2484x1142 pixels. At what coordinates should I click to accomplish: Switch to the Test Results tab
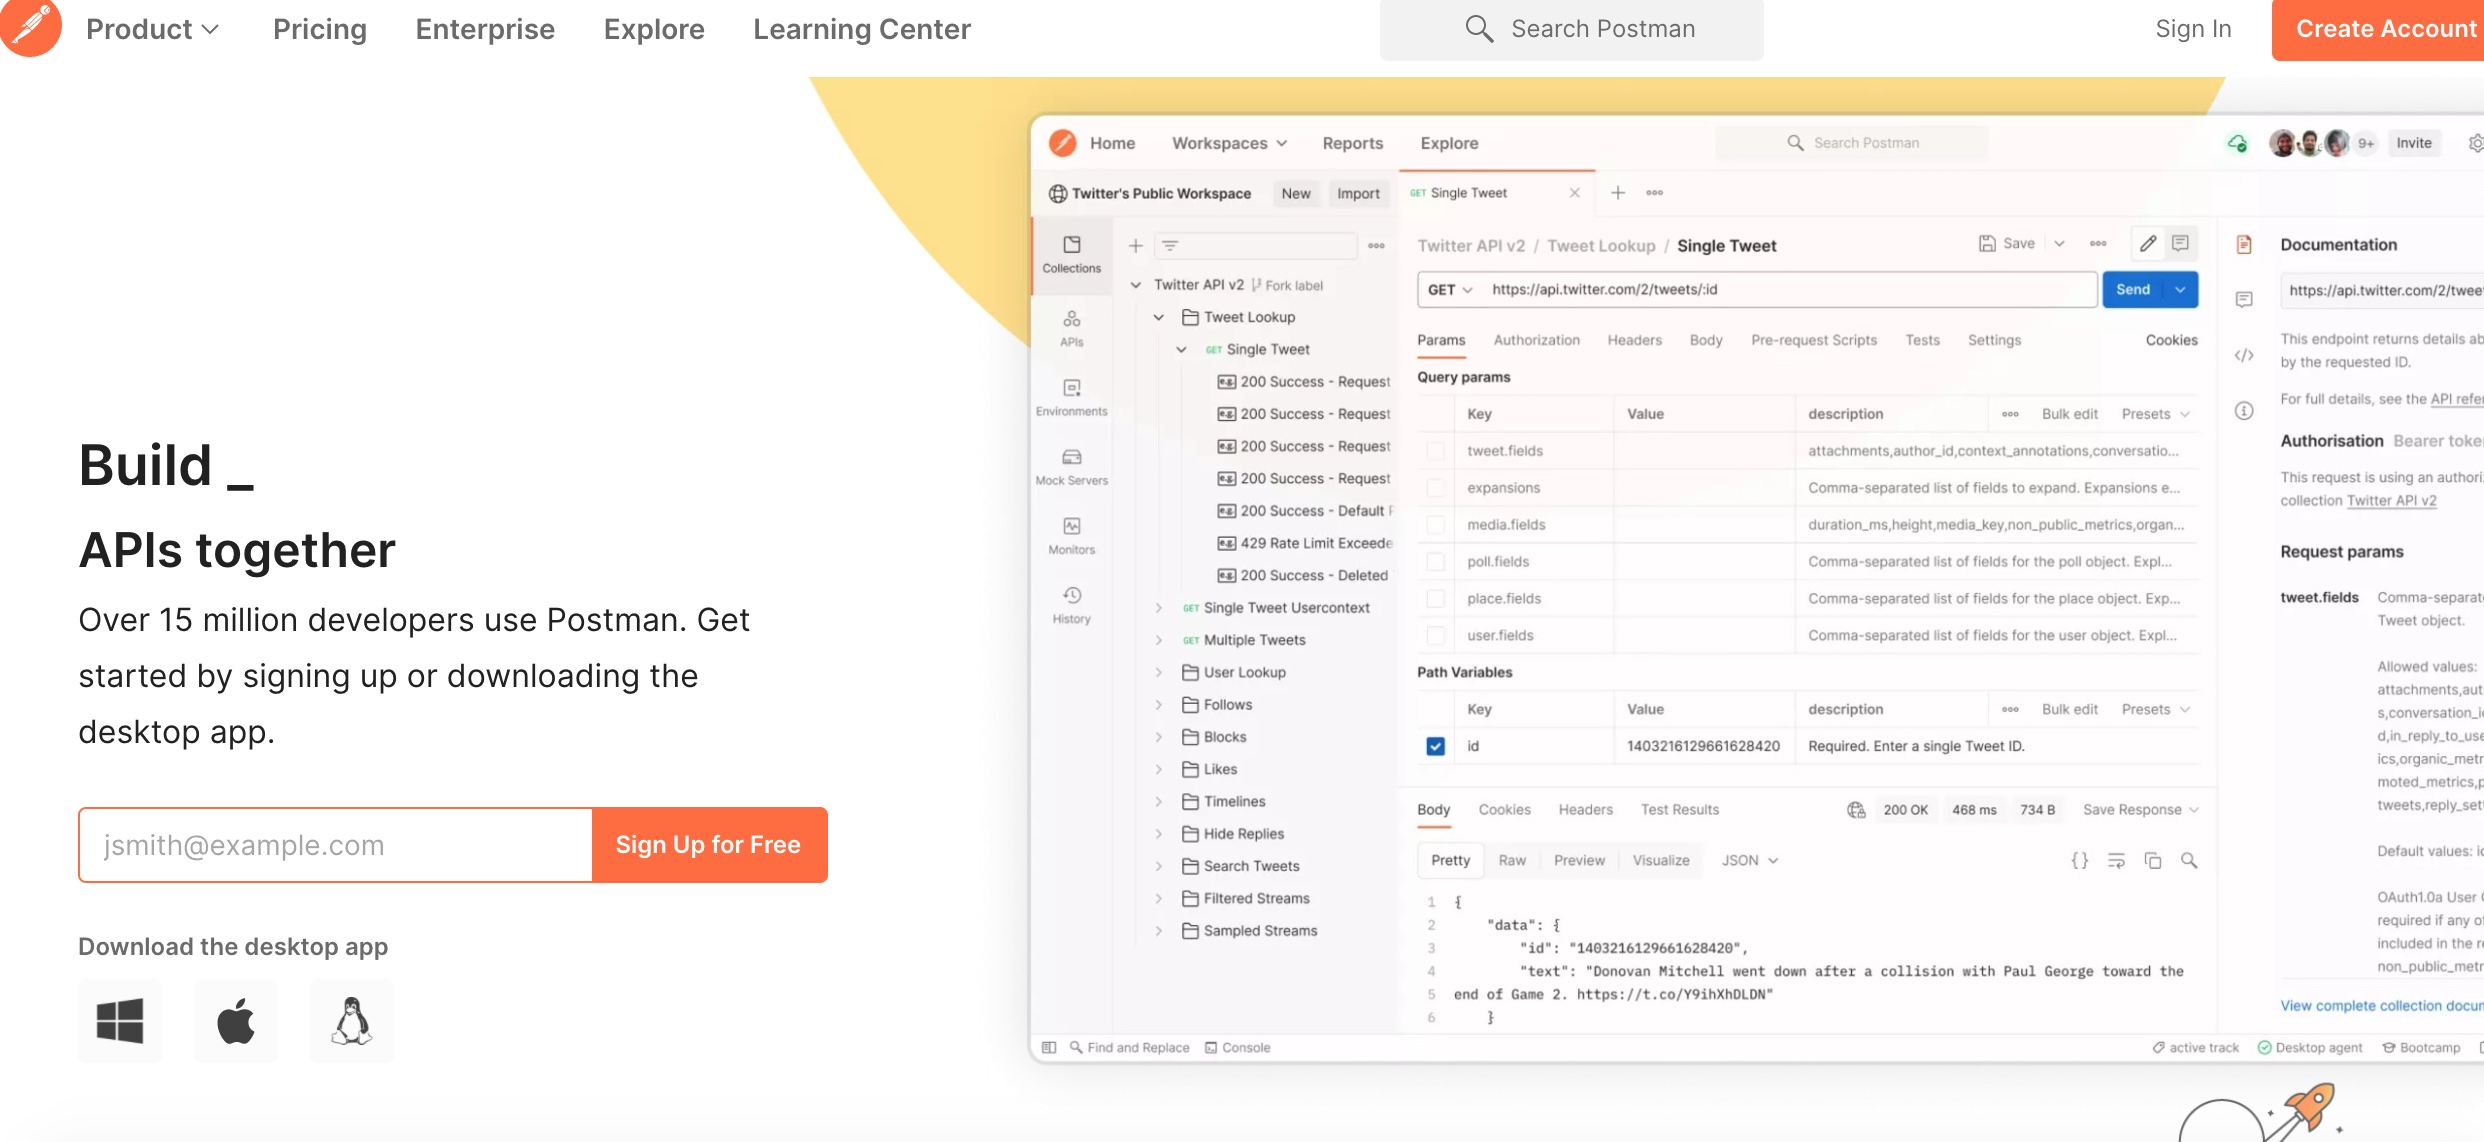pos(1680,809)
